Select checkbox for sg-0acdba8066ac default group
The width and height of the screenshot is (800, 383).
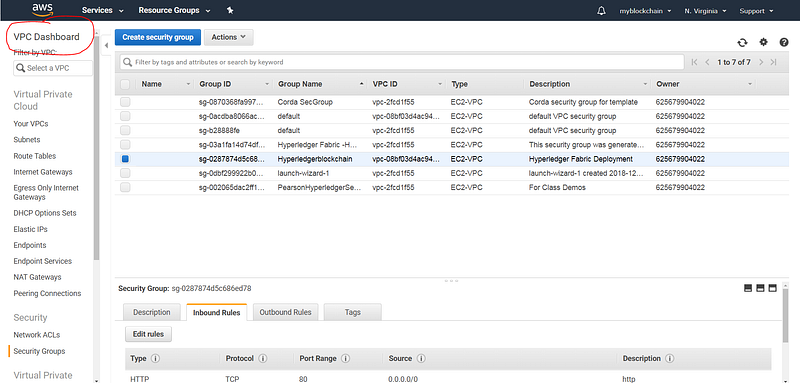coord(125,116)
